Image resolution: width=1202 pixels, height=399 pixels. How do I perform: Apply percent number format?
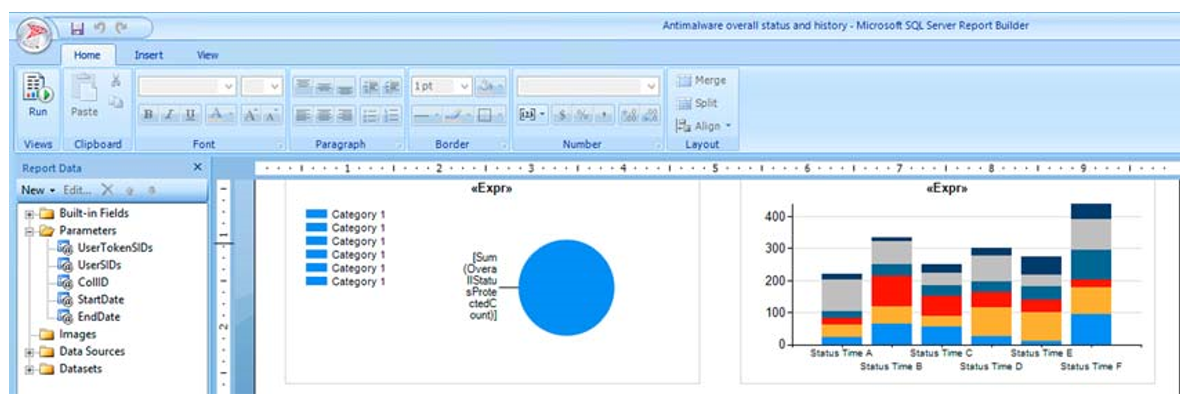(583, 114)
